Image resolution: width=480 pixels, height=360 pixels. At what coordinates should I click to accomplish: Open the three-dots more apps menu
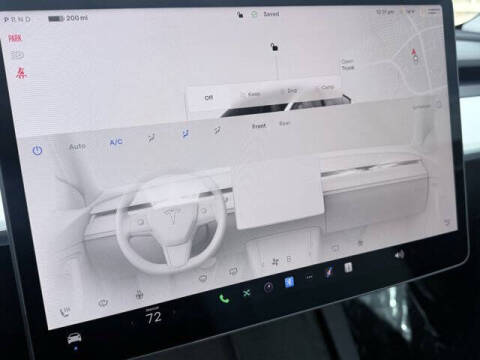click(x=309, y=277)
